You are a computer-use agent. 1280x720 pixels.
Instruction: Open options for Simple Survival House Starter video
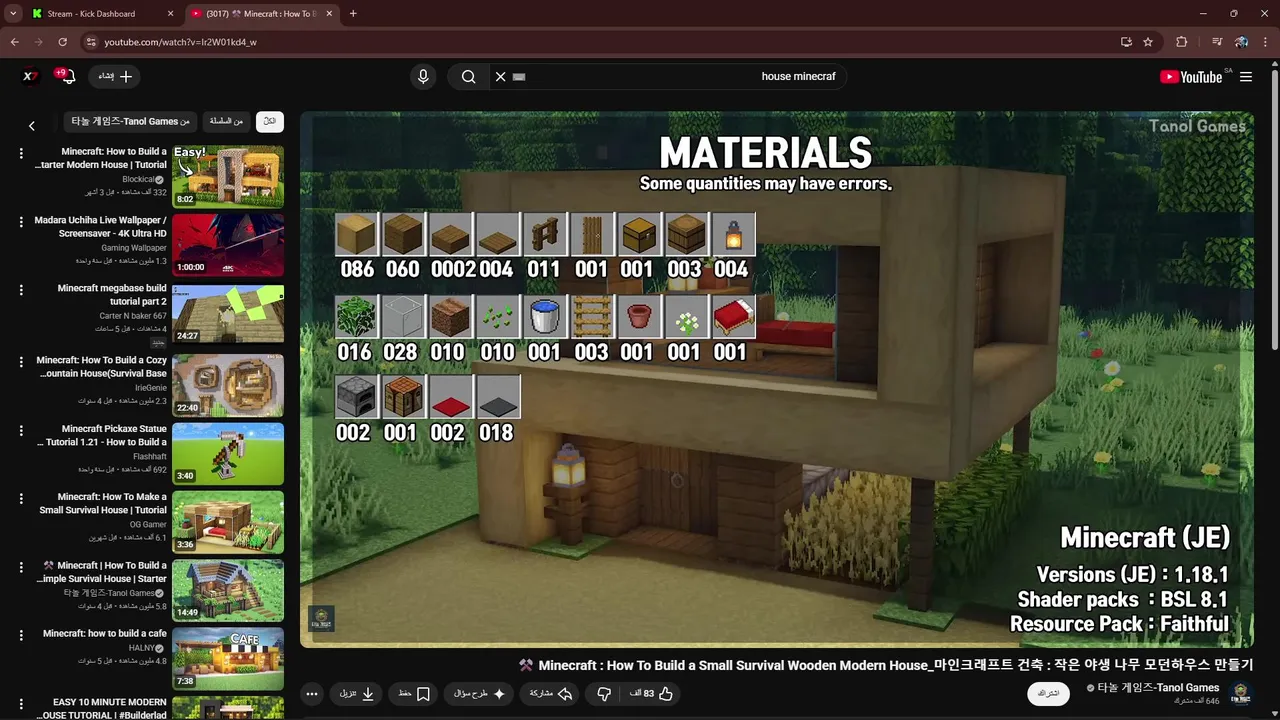coord(21,567)
